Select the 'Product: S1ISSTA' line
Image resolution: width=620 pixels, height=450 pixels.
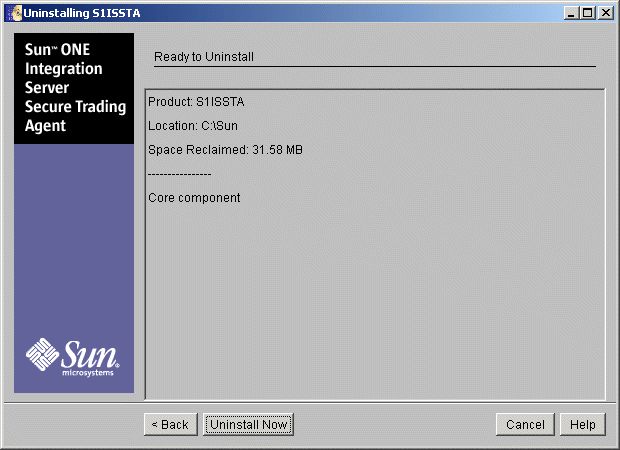click(196, 102)
